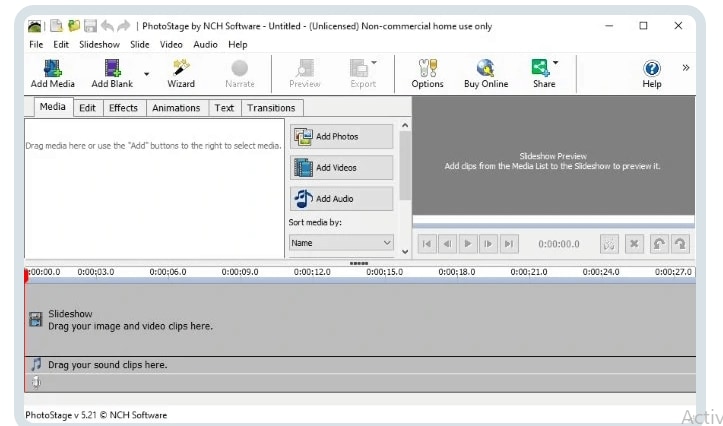This screenshot has width=723, height=426.
Task: Undo with the title bar arrow
Action: 107,26
